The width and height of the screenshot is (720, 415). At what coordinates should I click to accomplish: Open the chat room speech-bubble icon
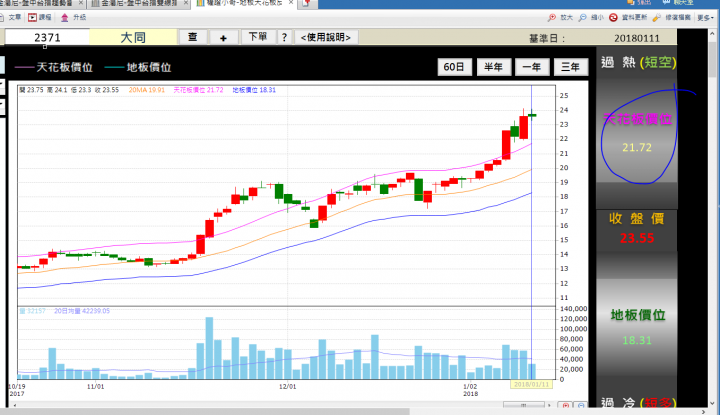point(667,2)
